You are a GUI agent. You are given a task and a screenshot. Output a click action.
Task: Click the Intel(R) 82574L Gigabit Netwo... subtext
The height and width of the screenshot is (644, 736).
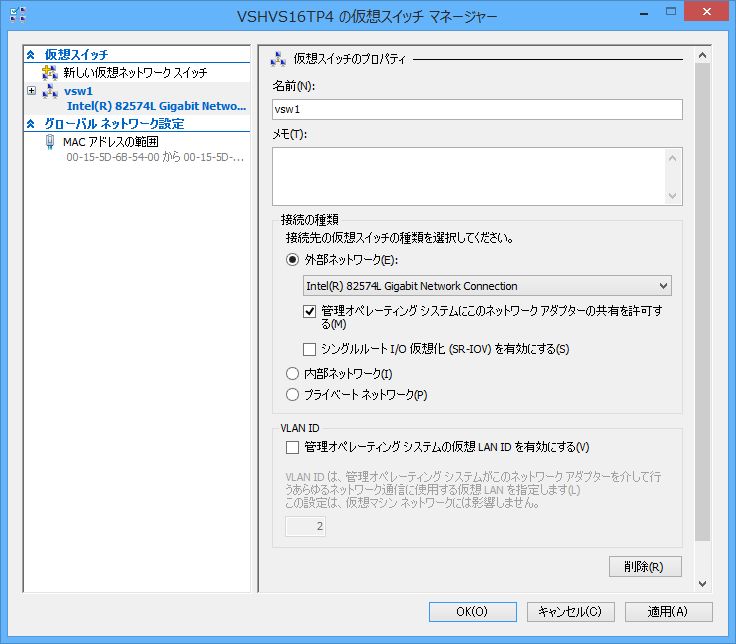point(156,106)
